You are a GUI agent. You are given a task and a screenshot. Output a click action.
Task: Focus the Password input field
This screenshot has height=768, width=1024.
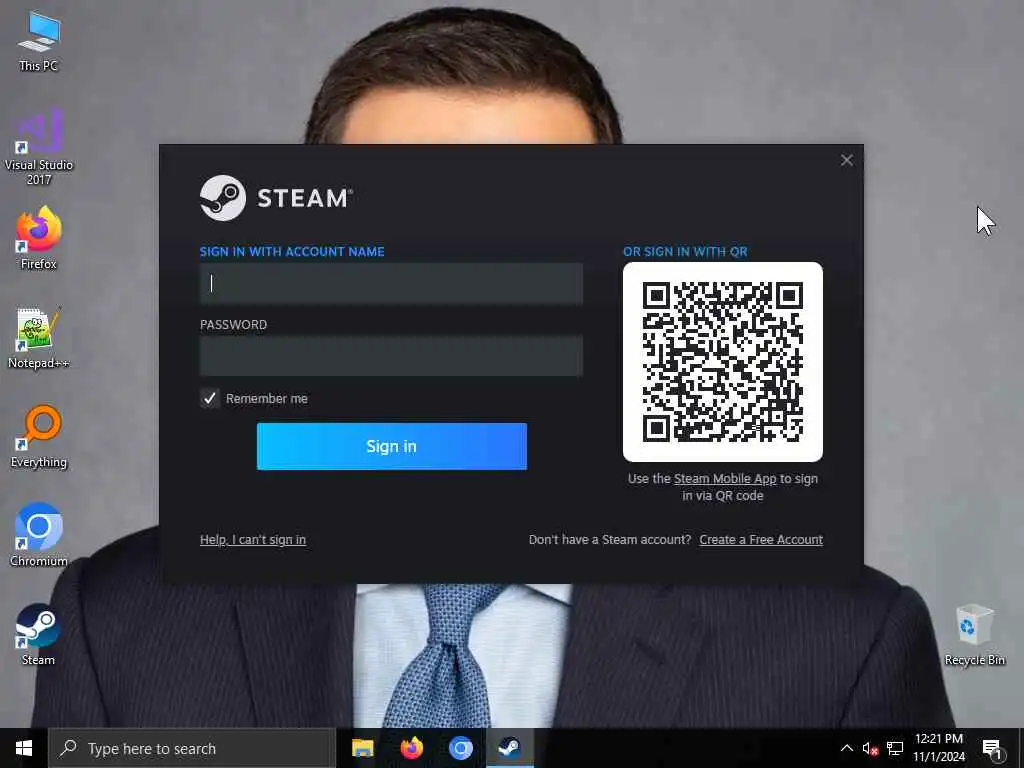point(391,356)
